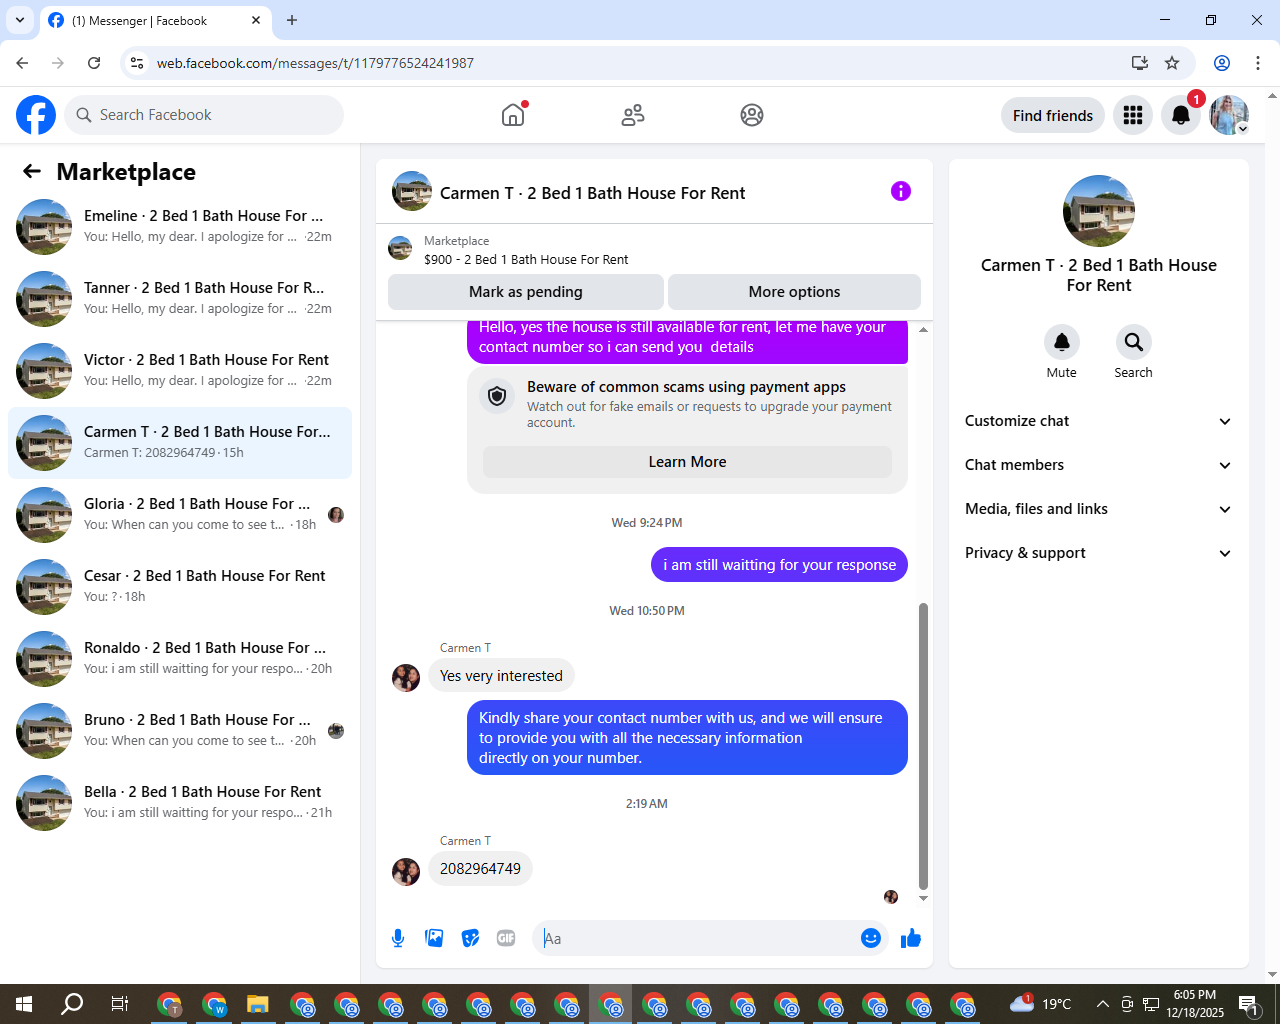The image size is (1280, 1024).
Task: Bookmark this page with the star icon
Action: [1172, 63]
